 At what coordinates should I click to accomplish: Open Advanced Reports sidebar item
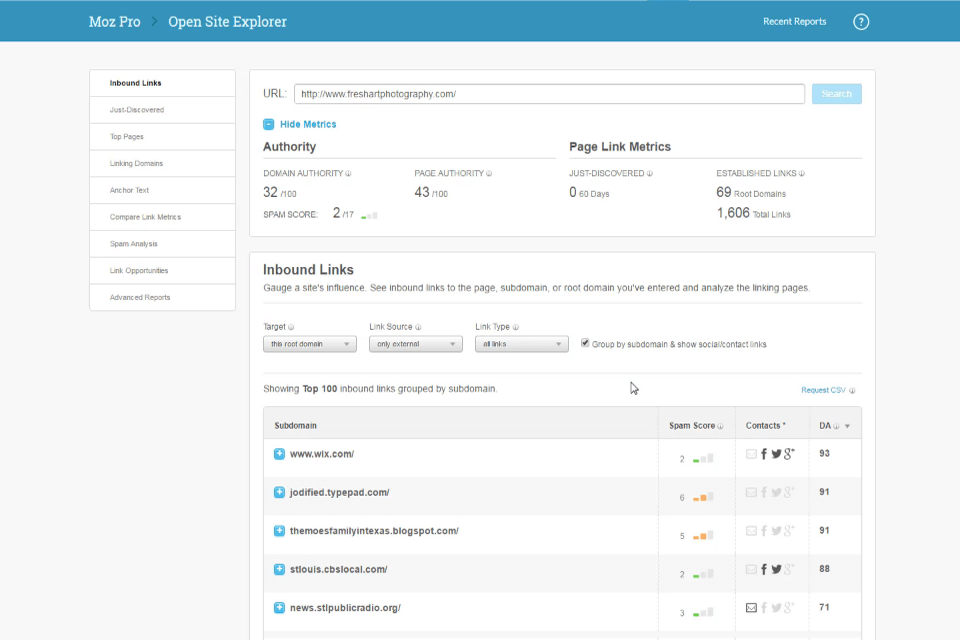click(162, 298)
